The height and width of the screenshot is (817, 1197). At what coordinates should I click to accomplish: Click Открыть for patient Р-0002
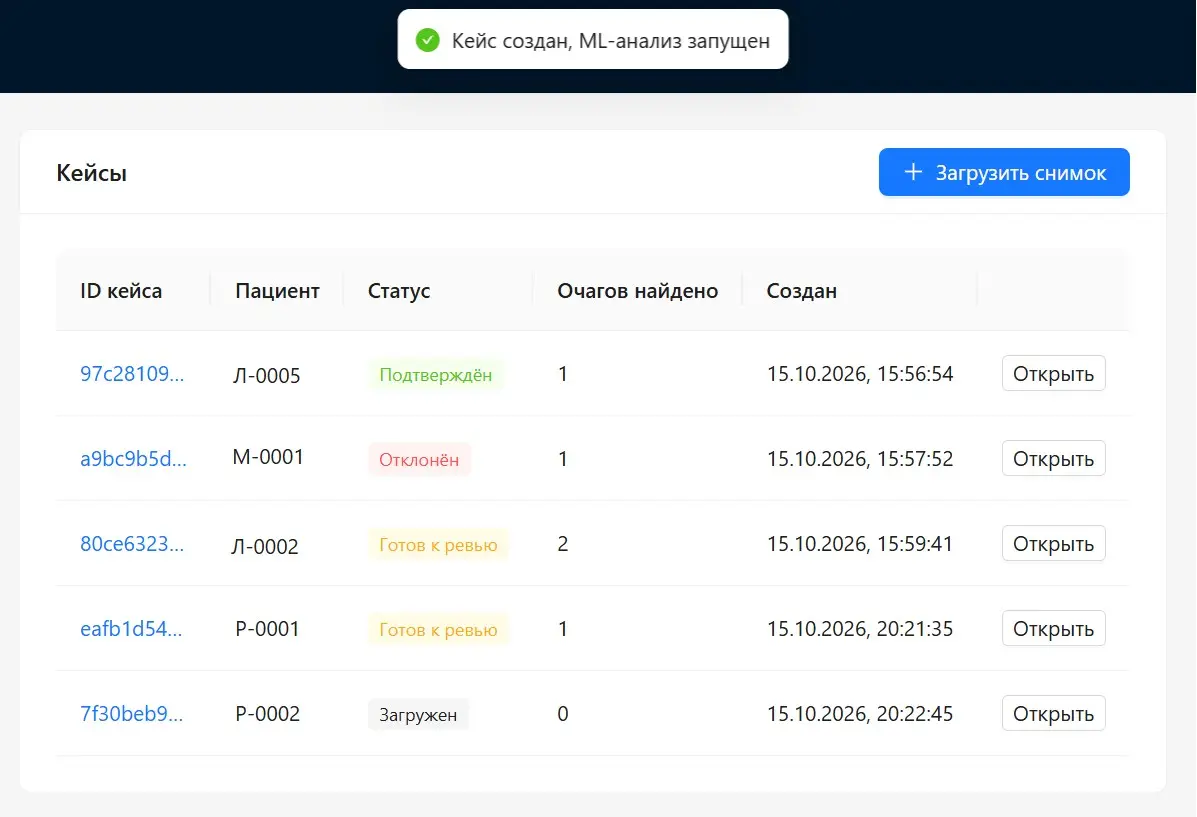[x=1053, y=713]
